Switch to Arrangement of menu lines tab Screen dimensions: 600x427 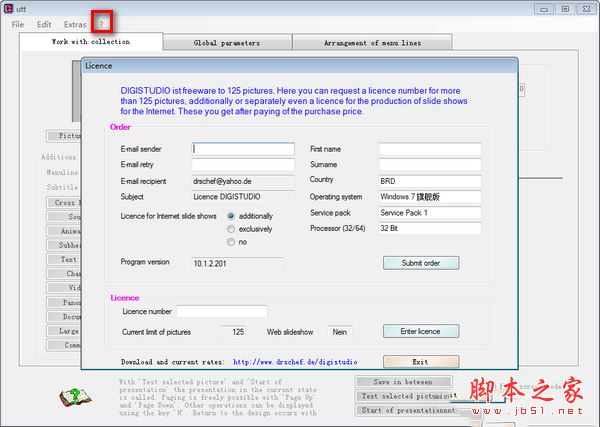point(372,43)
